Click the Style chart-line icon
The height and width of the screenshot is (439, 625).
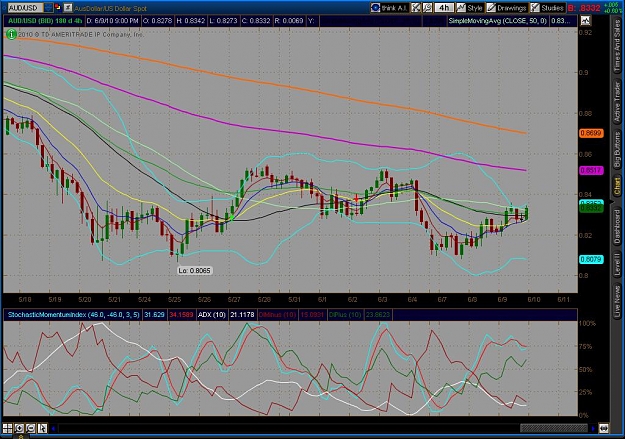(461, 8)
